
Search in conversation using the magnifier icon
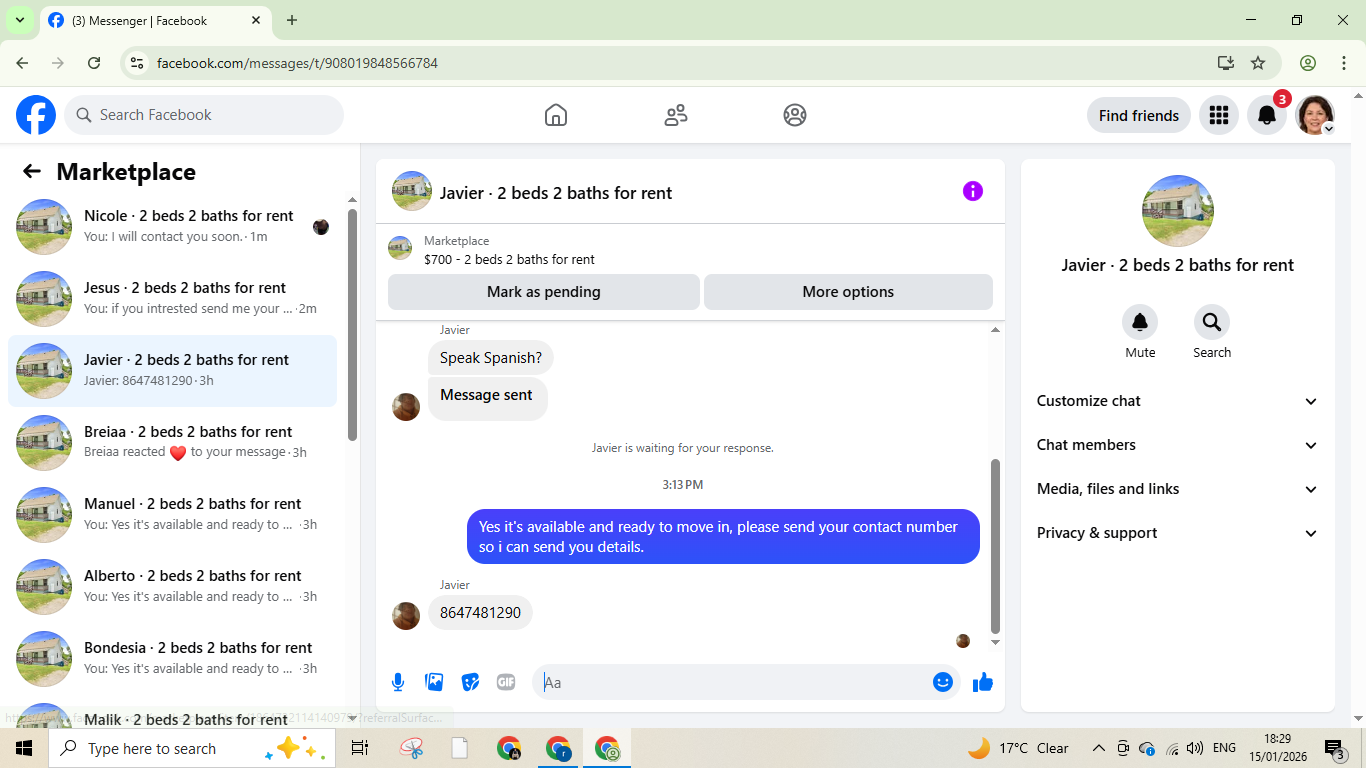tap(1212, 322)
